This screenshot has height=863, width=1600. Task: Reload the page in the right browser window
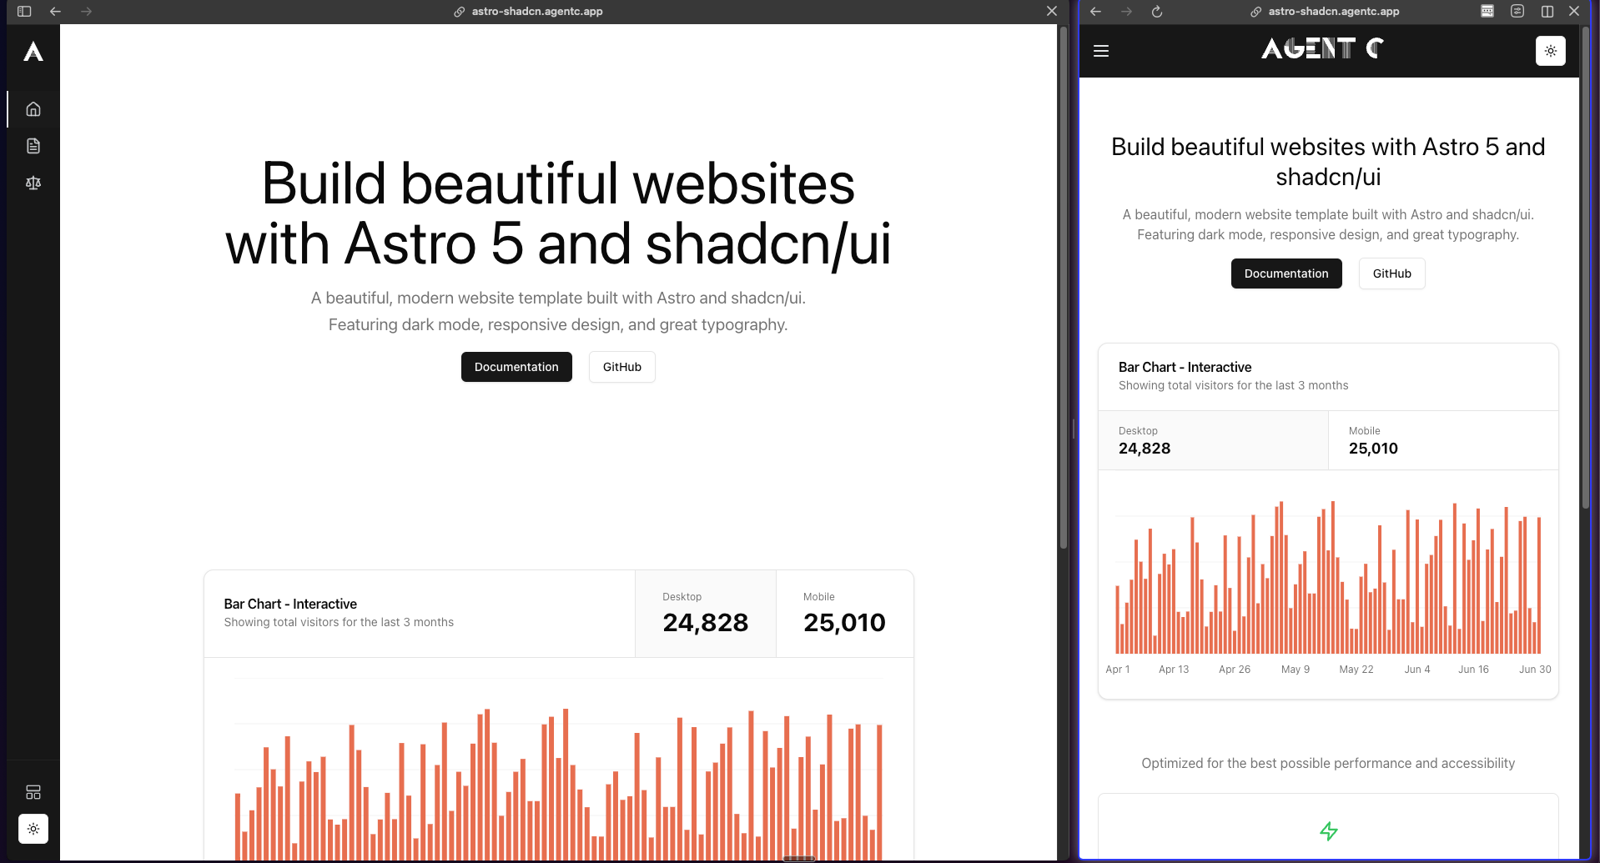(1157, 12)
